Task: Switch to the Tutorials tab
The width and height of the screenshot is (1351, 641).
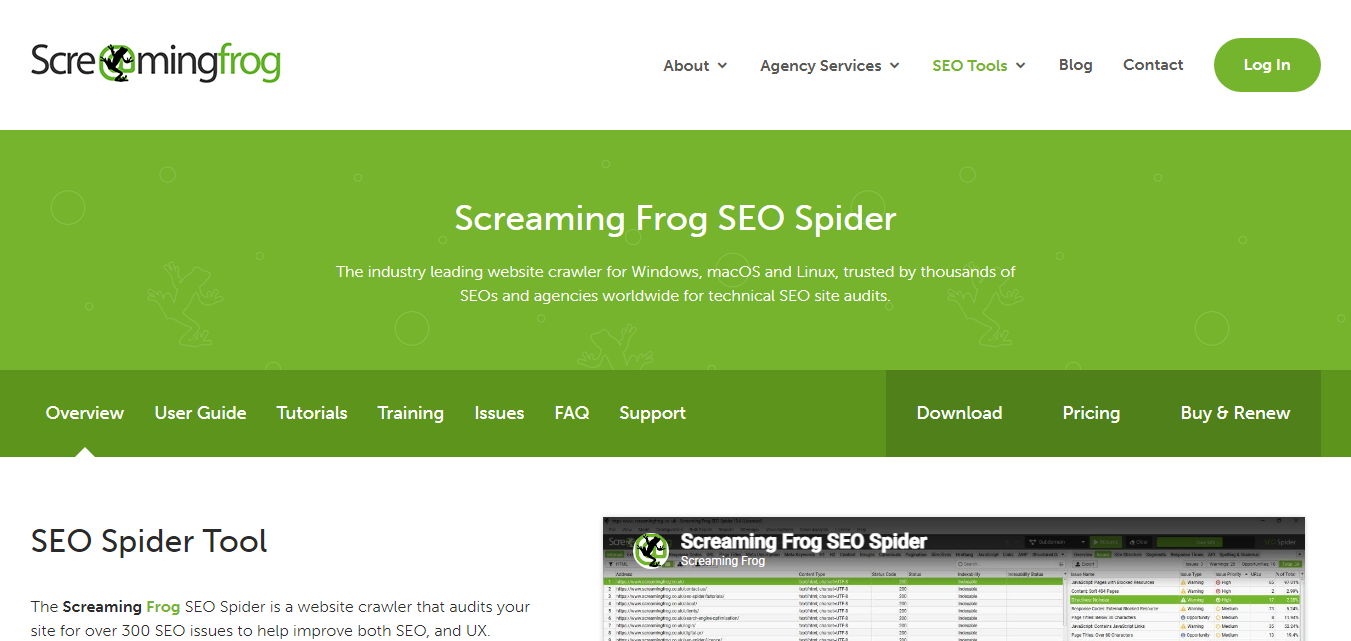Action: tap(312, 413)
